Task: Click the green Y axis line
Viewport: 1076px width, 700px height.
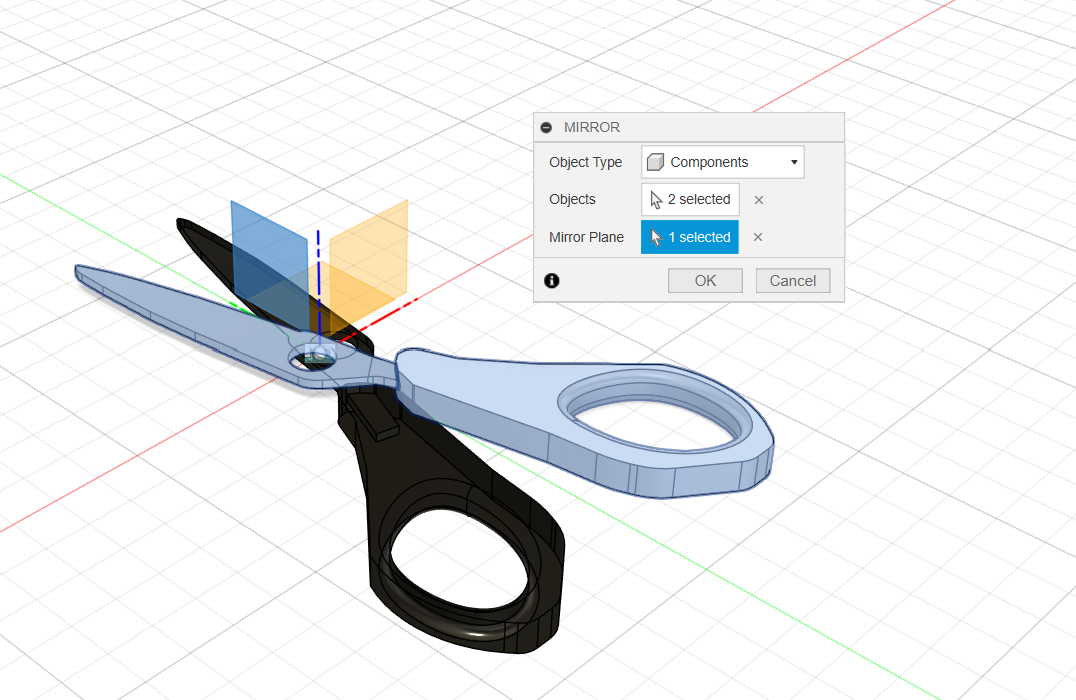Action: coord(100,220)
